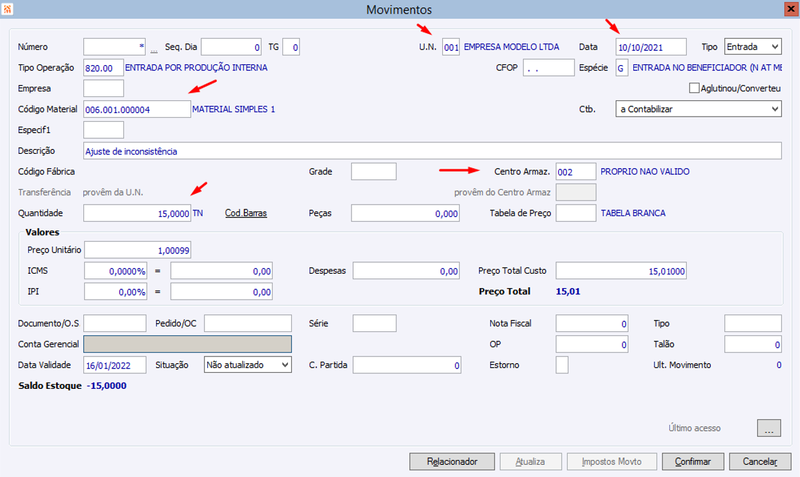Click the MATERIAL SIMPLES 1 text
Image resolution: width=800 pixels, height=477 pixels.
[234, 109]
